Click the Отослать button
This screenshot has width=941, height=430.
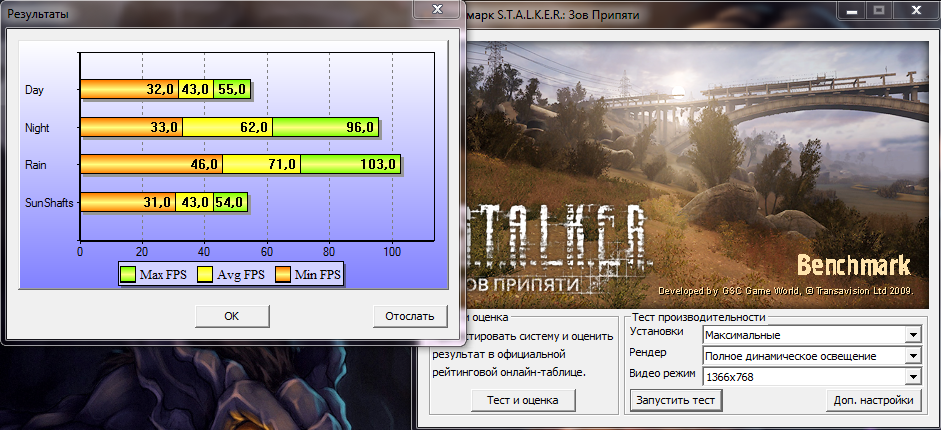click(410, 316)
